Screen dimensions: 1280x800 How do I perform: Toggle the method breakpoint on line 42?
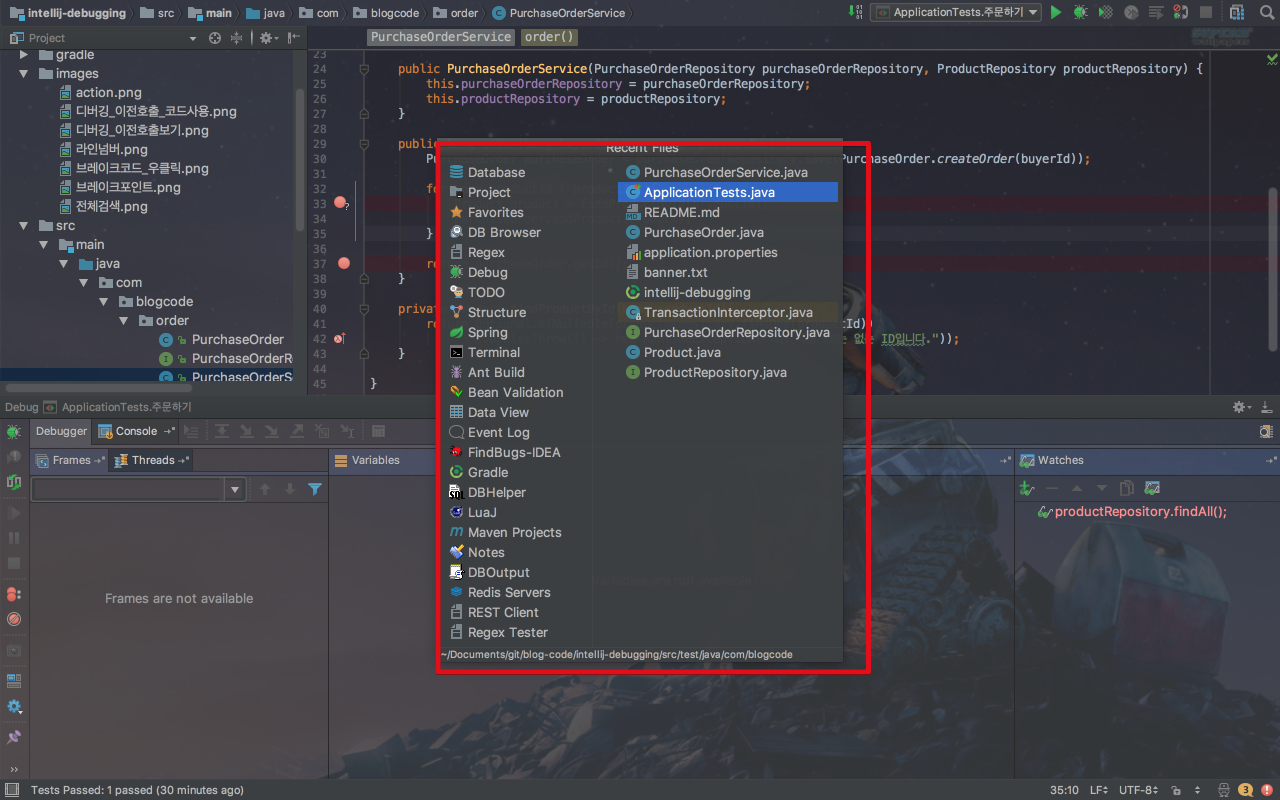coord(339,339)
